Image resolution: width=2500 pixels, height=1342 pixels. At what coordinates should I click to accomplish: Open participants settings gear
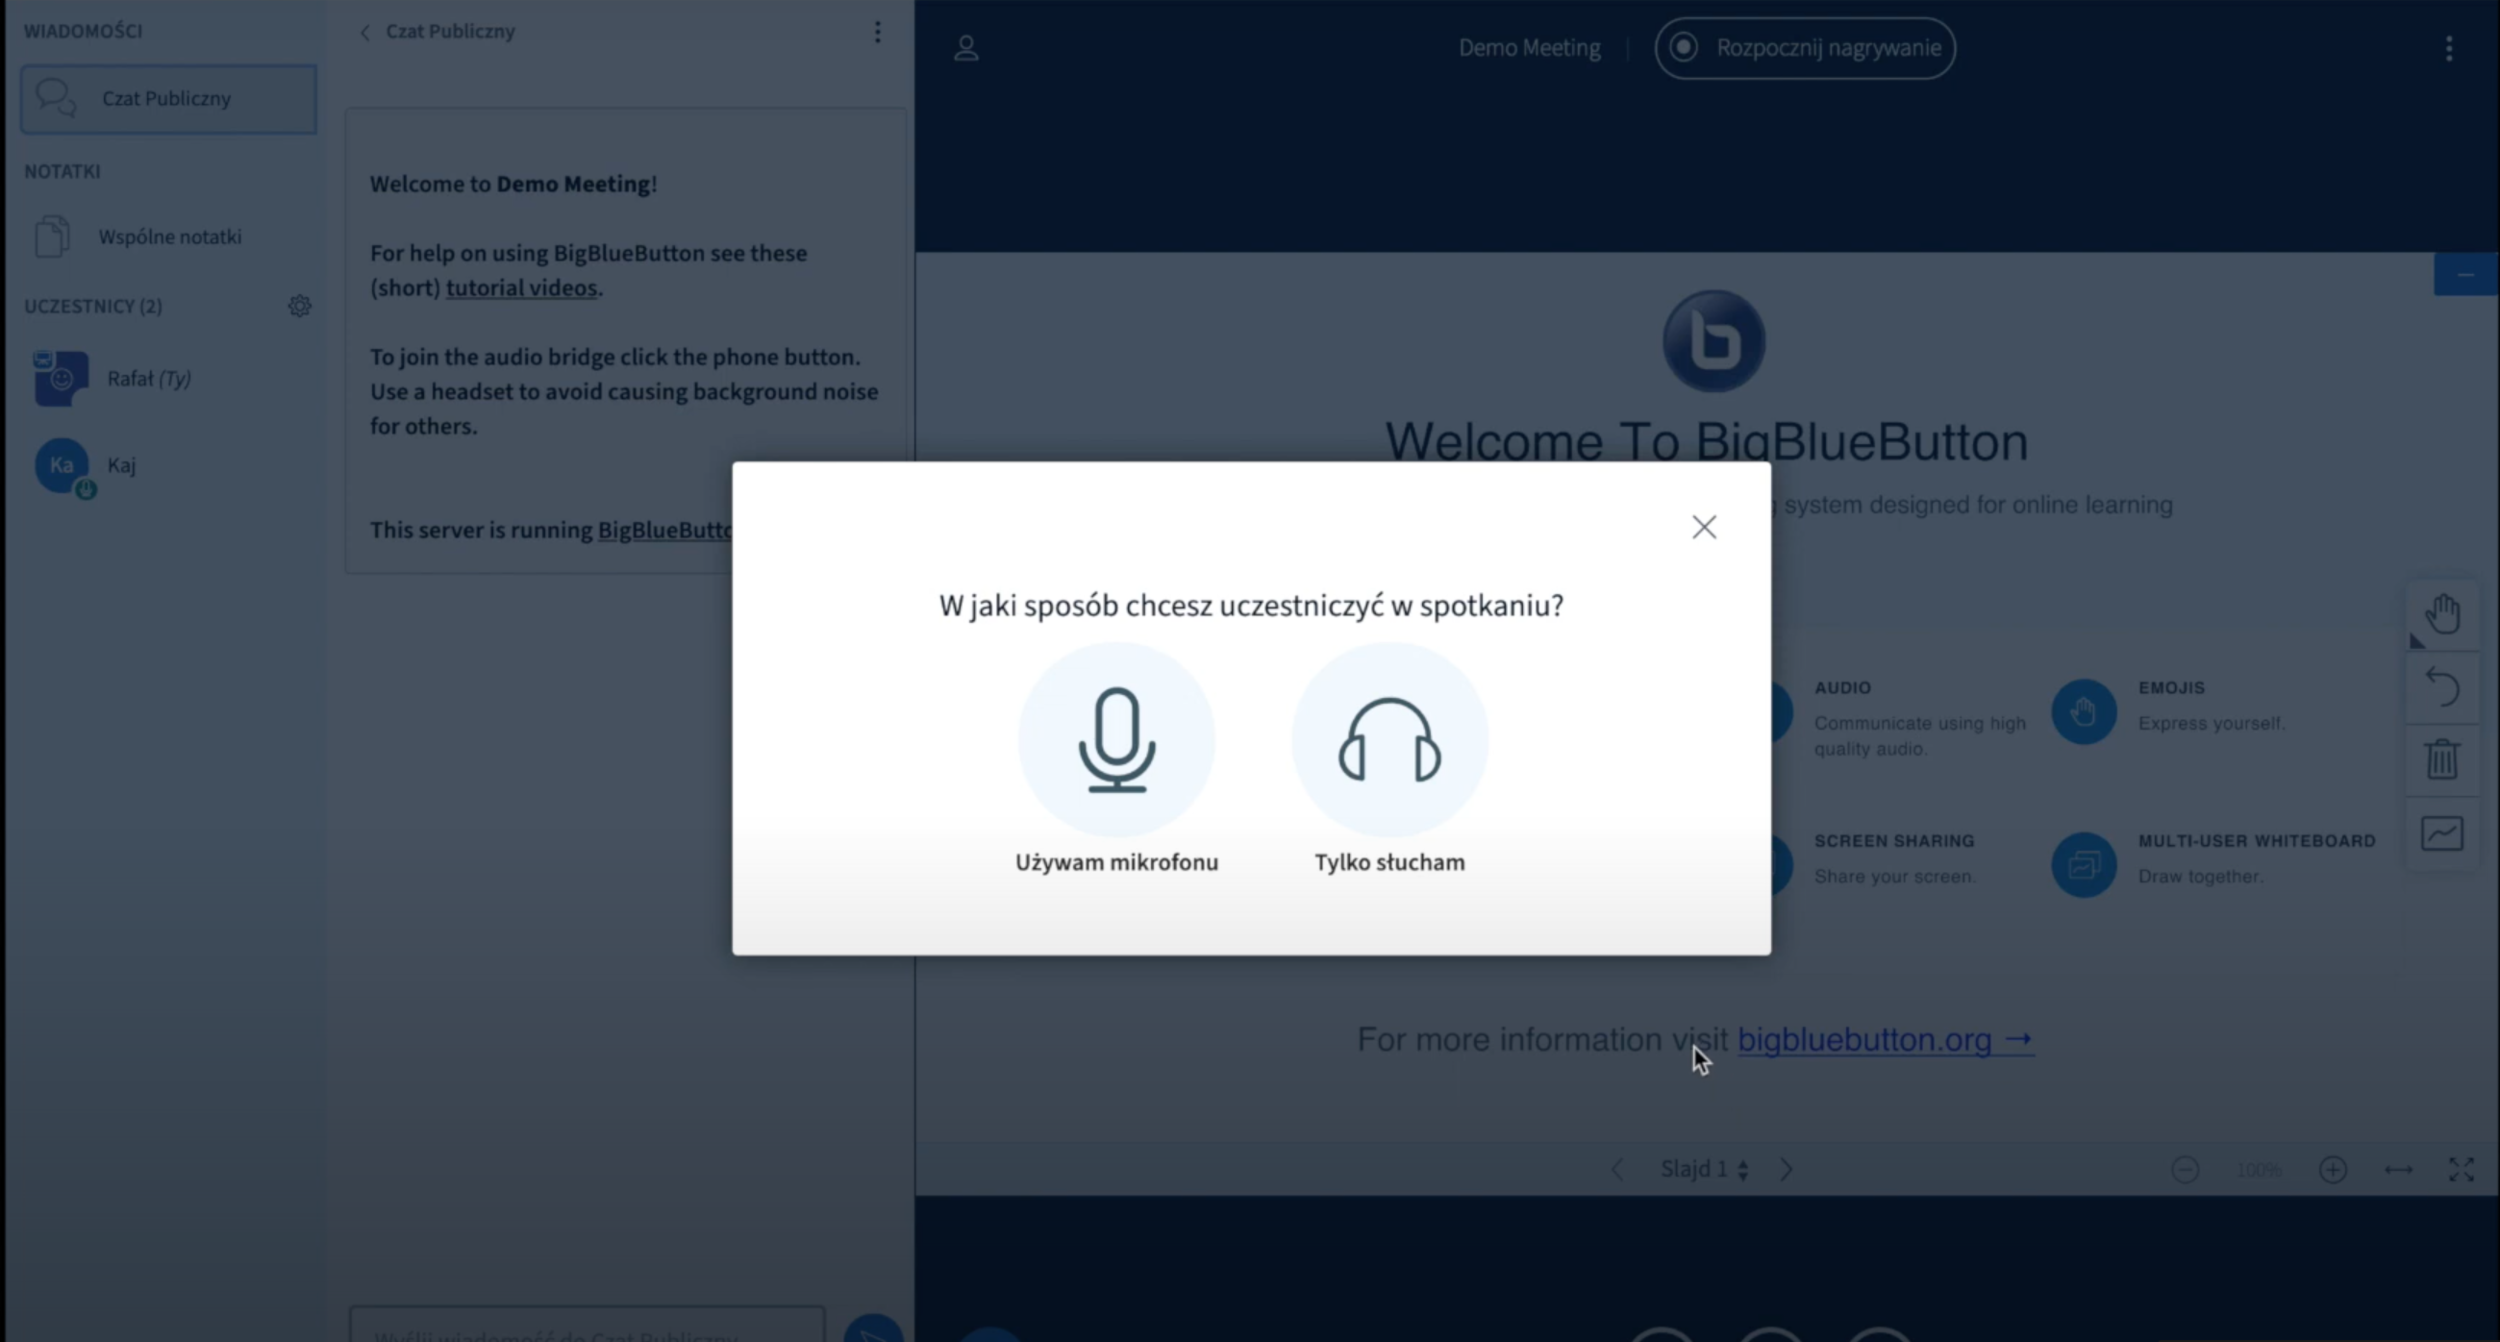pyautogui.click(x=299, y=306)
